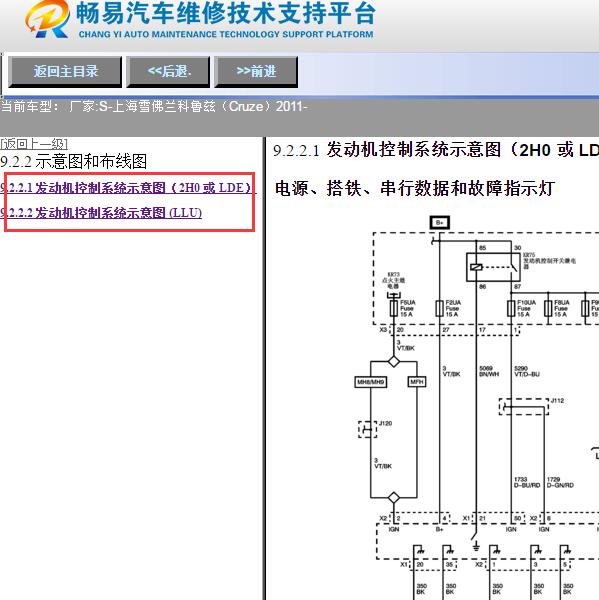The image size is (599, 600).
Task: Click the right panel 9.2.2.1 发动机控制系统示意图 heading
Action: (436, 150)
